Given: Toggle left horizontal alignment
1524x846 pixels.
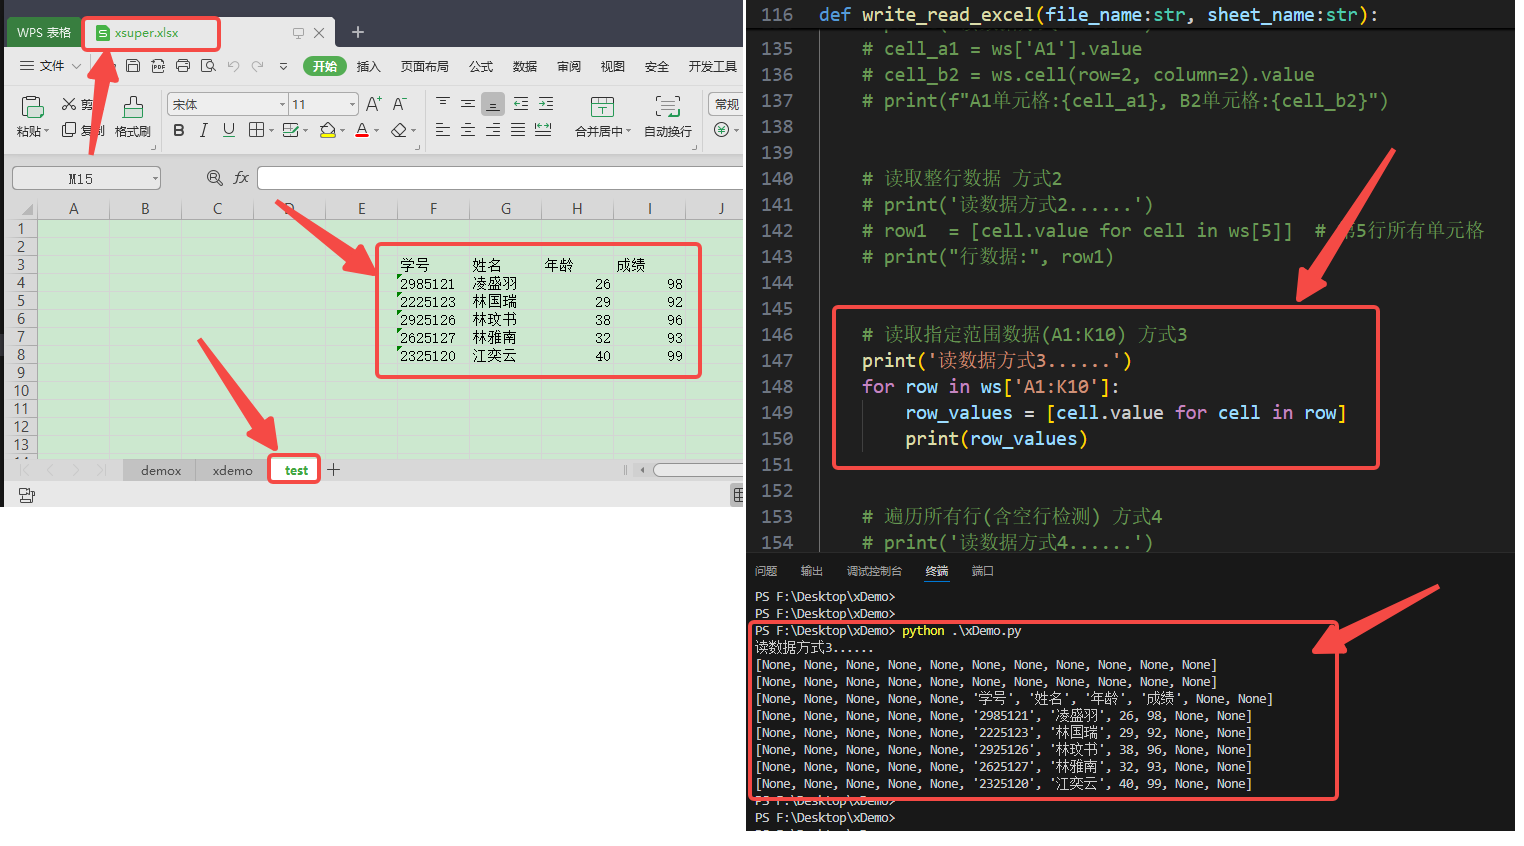Looking at the screenshot, I should pyautogui.click(x=443, y=130).
